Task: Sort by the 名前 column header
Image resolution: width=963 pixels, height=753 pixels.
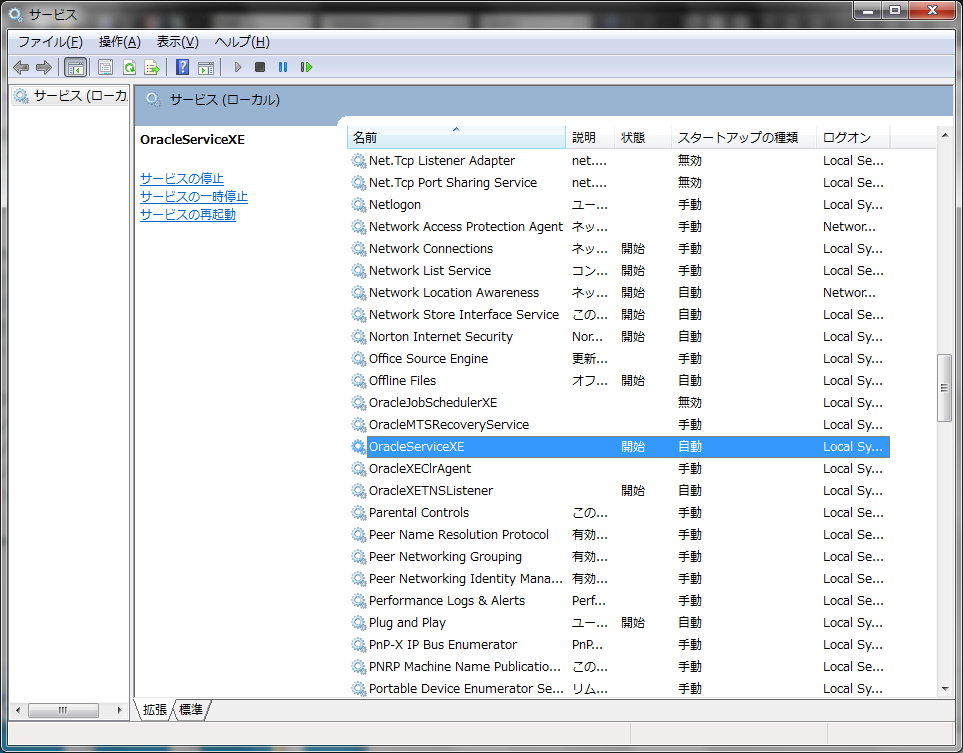Action: [x=456, y=138]
